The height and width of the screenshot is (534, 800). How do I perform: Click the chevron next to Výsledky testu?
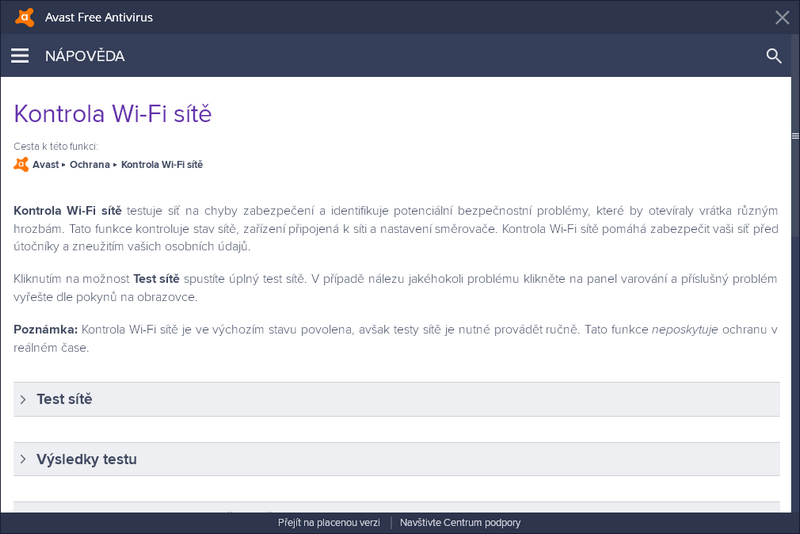point(23,459)
